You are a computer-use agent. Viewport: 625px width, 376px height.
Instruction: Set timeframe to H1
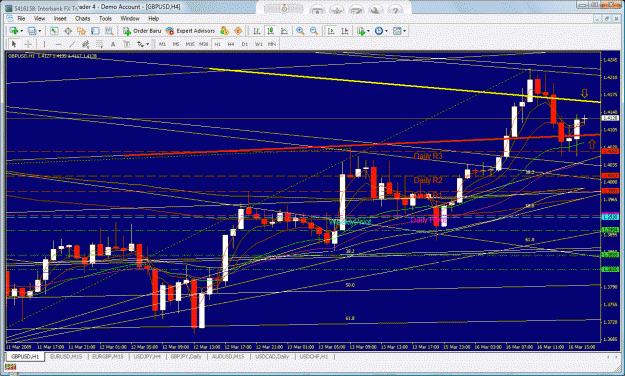pyautogui.click(x=218, y=44)
